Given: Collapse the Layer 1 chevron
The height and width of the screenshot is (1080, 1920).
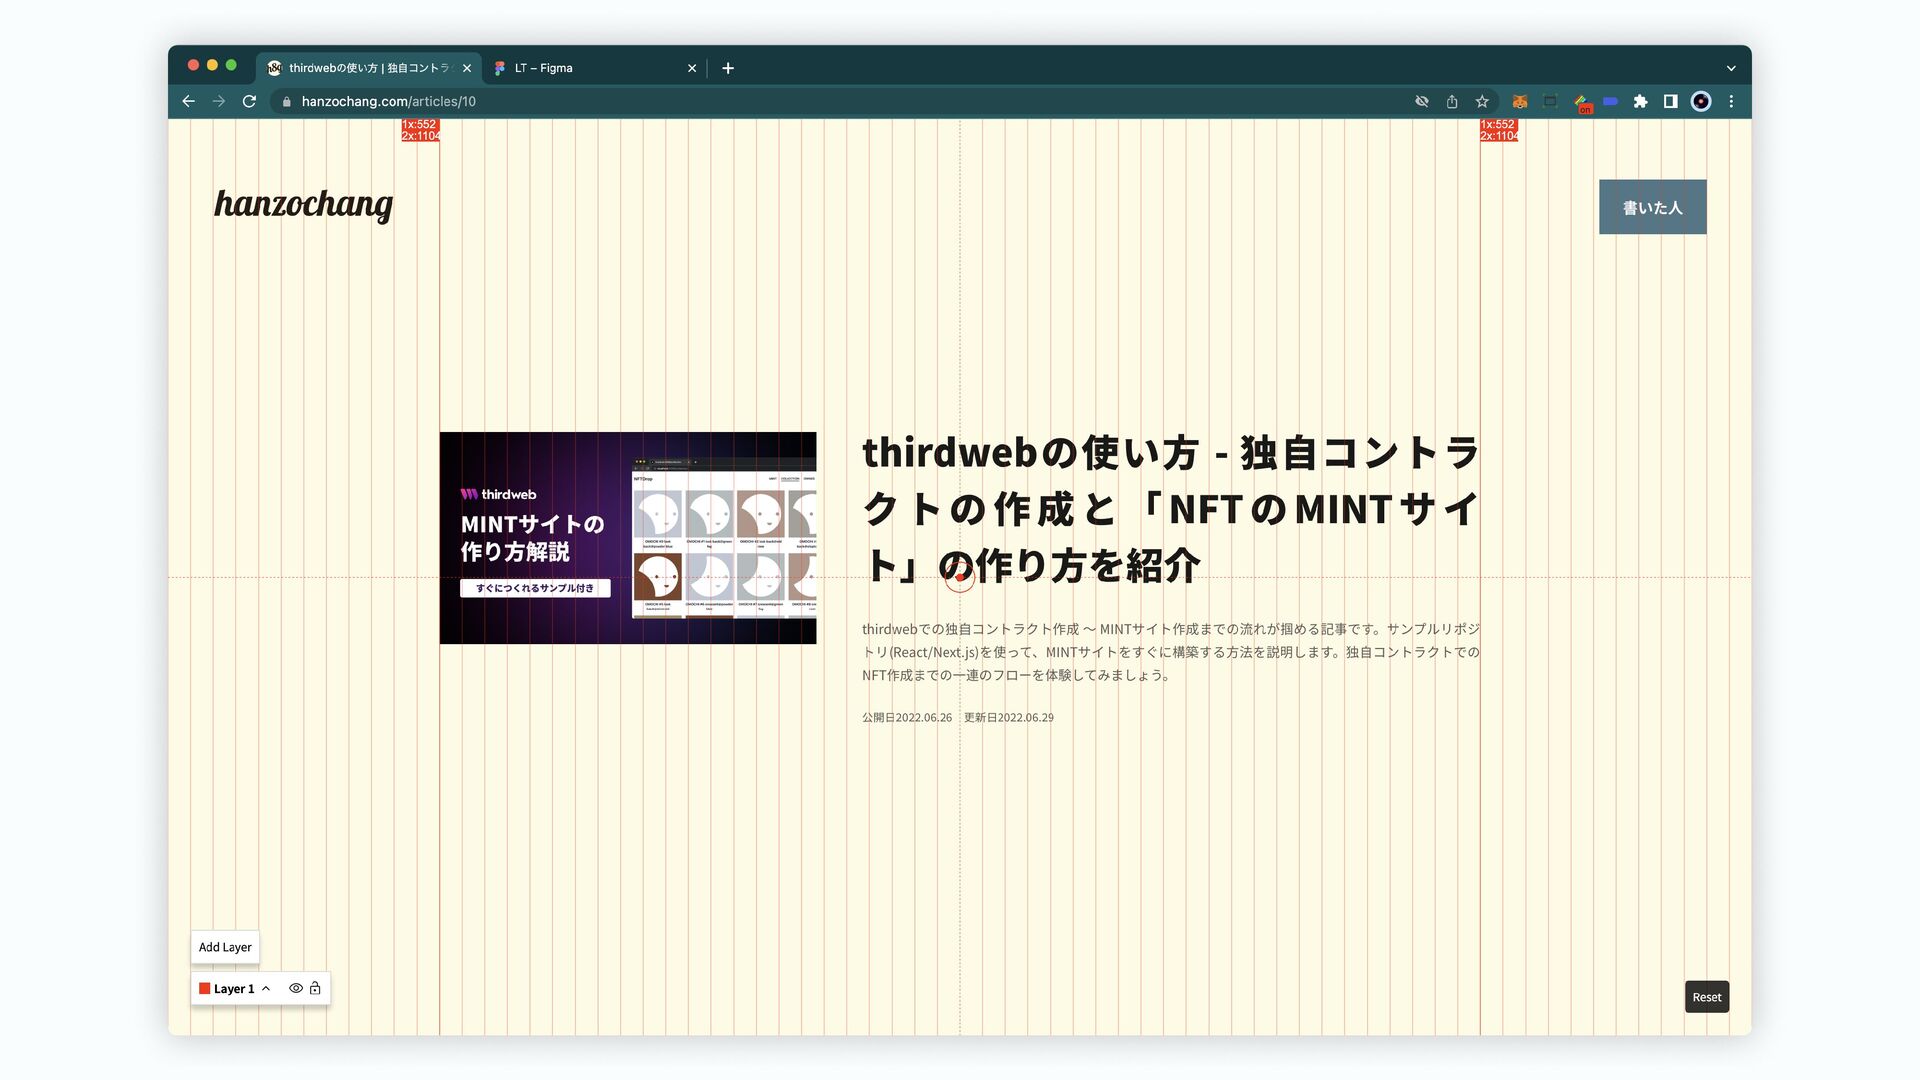Looking at the screenshot, I should click(266, 988).
